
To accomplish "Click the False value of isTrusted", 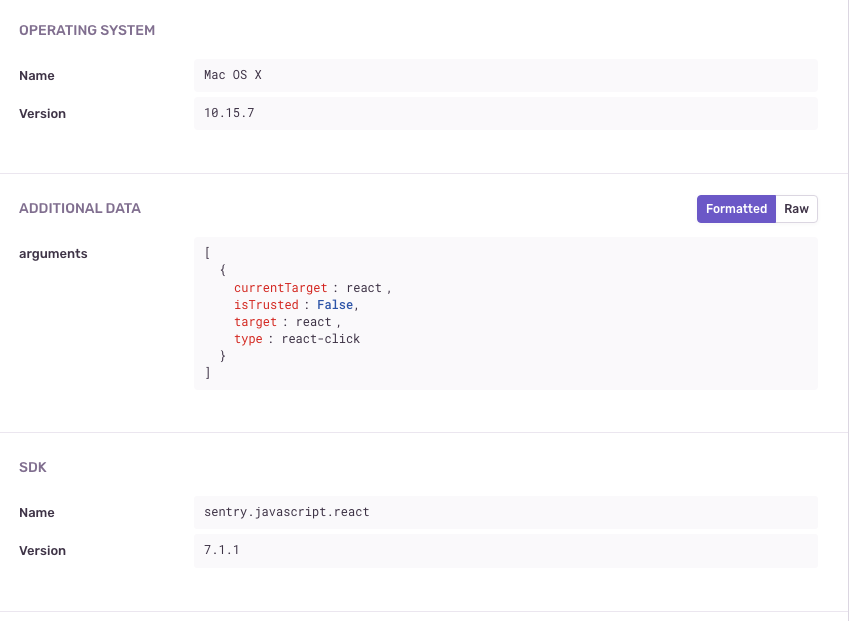I will [335, 305].
